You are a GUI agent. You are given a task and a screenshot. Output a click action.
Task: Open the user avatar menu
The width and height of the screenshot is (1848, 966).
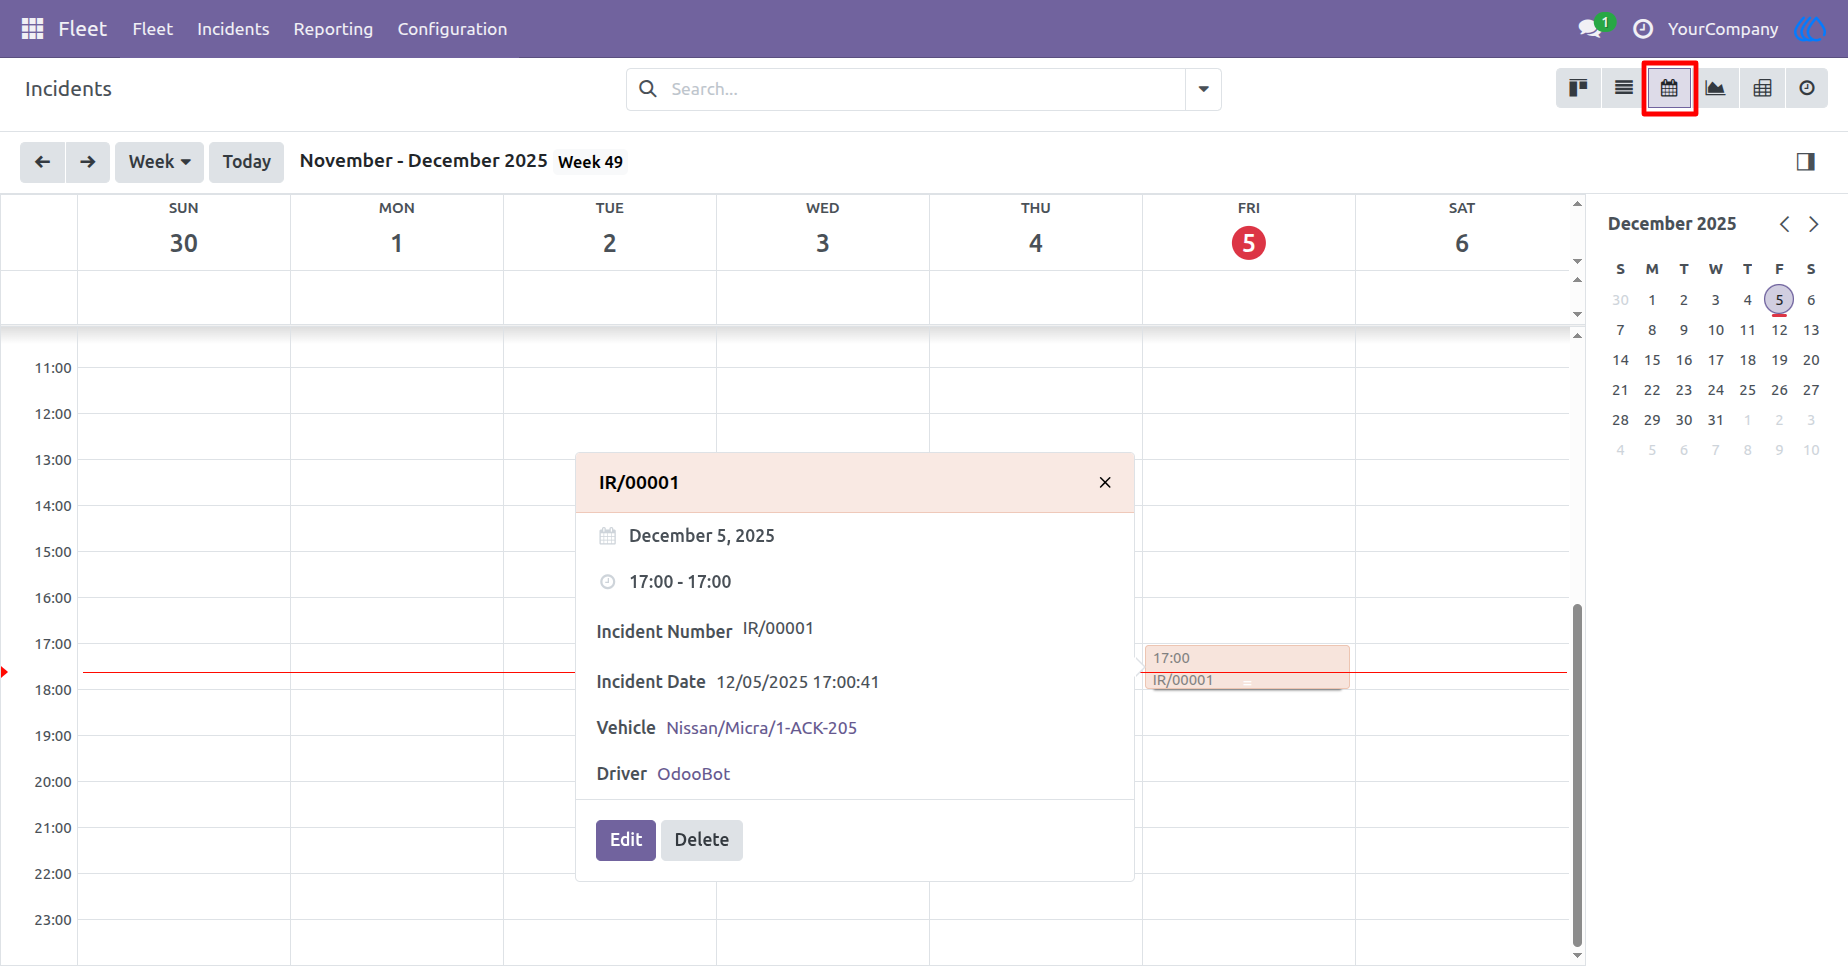(1811, 29)
